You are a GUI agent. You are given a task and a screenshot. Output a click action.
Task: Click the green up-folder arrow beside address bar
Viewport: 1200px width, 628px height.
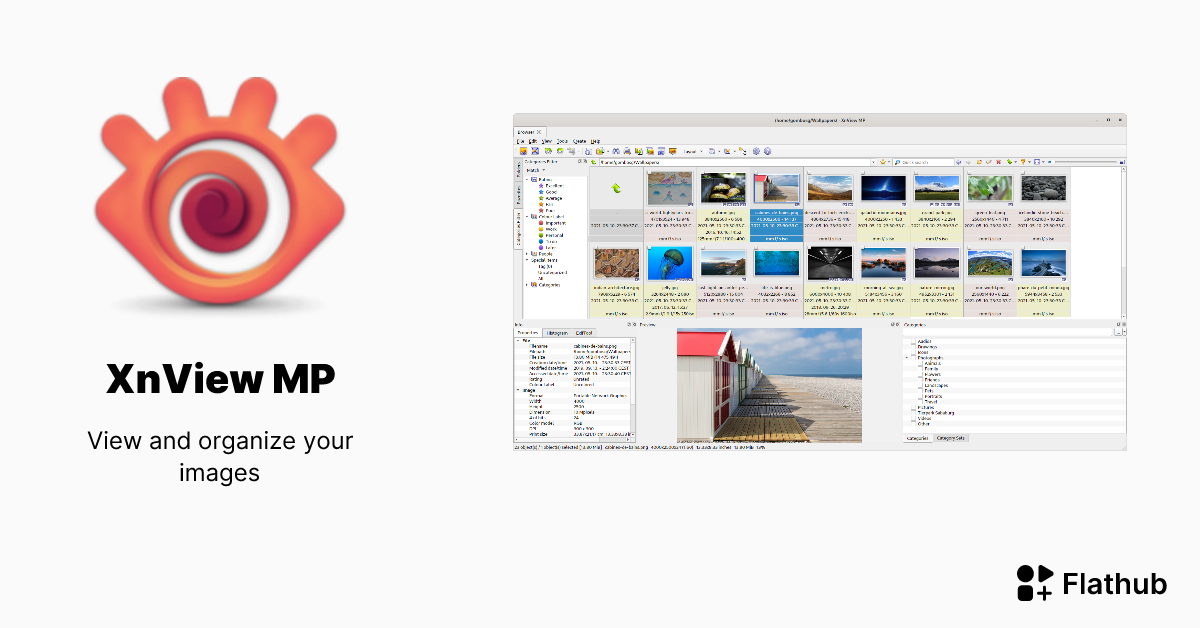594,162
